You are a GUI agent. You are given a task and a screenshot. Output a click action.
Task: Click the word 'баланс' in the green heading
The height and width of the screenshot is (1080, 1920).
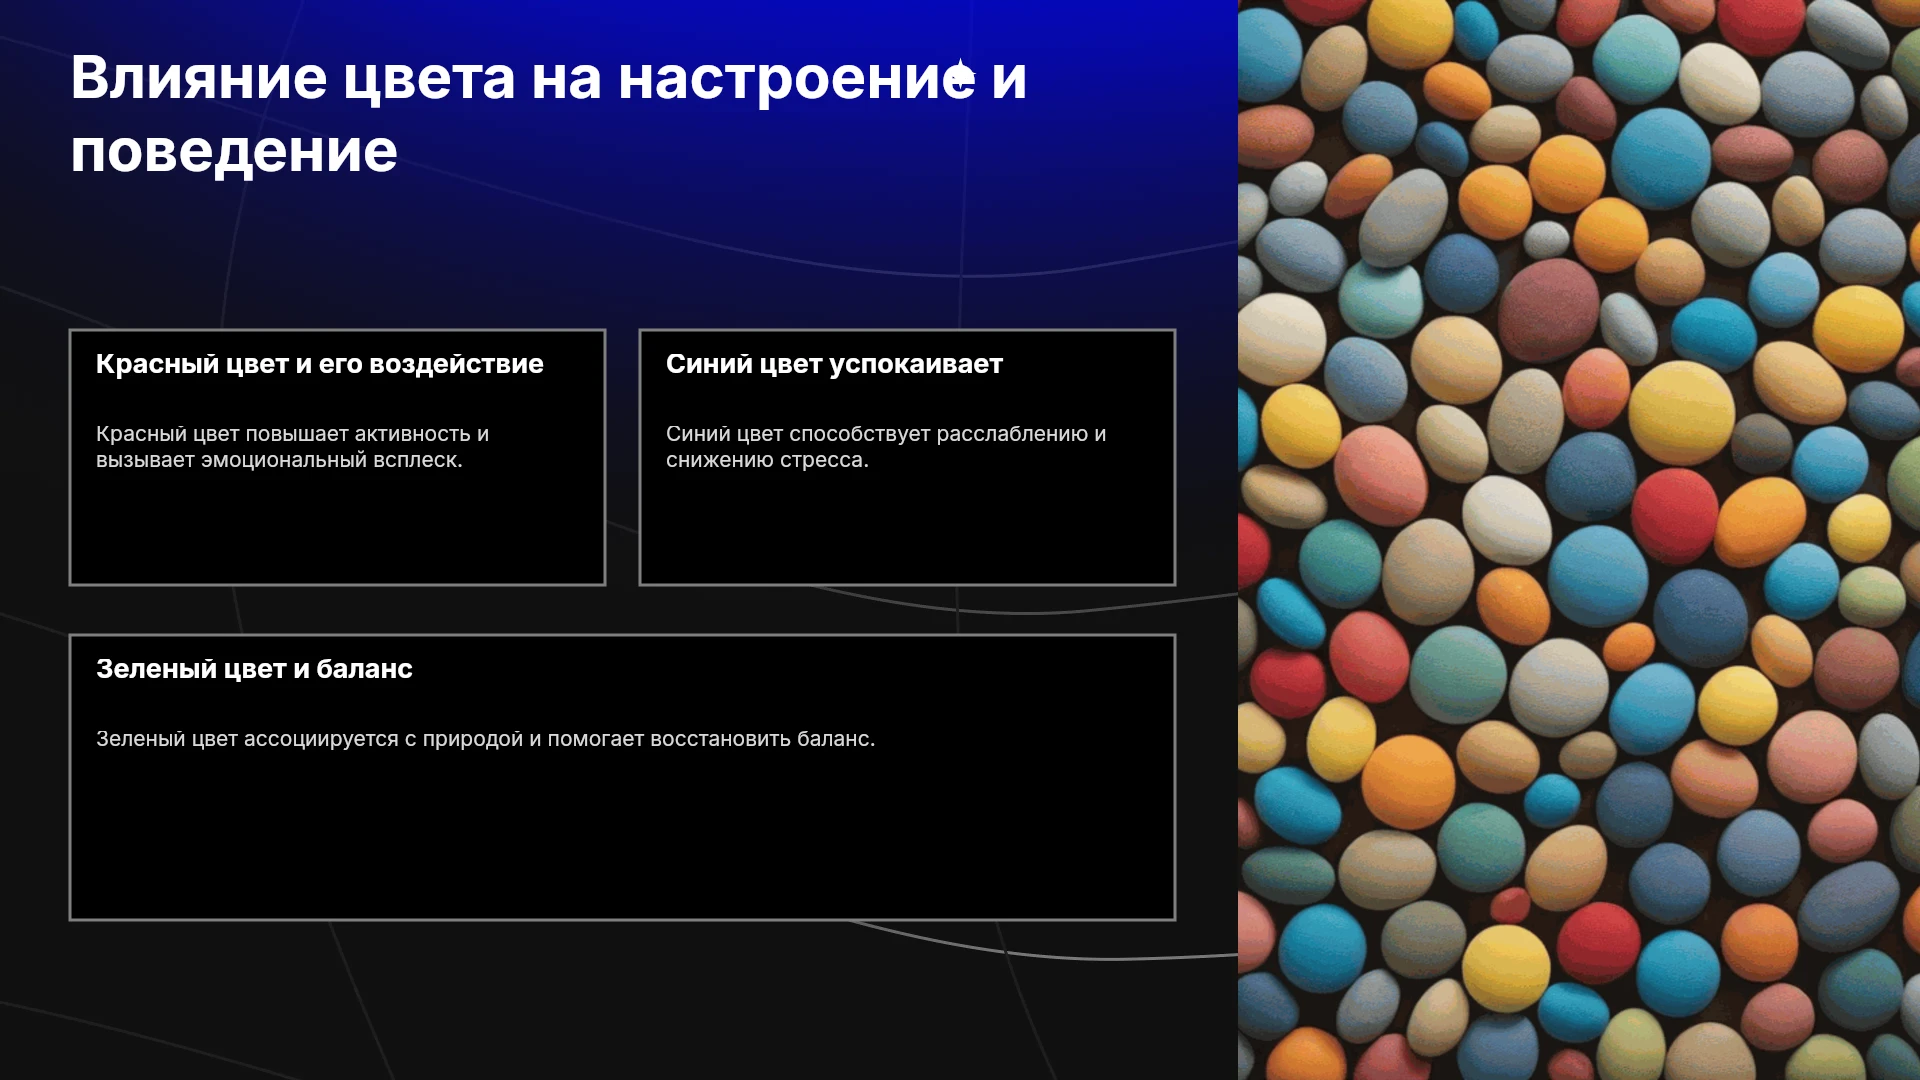click(364, 669)
